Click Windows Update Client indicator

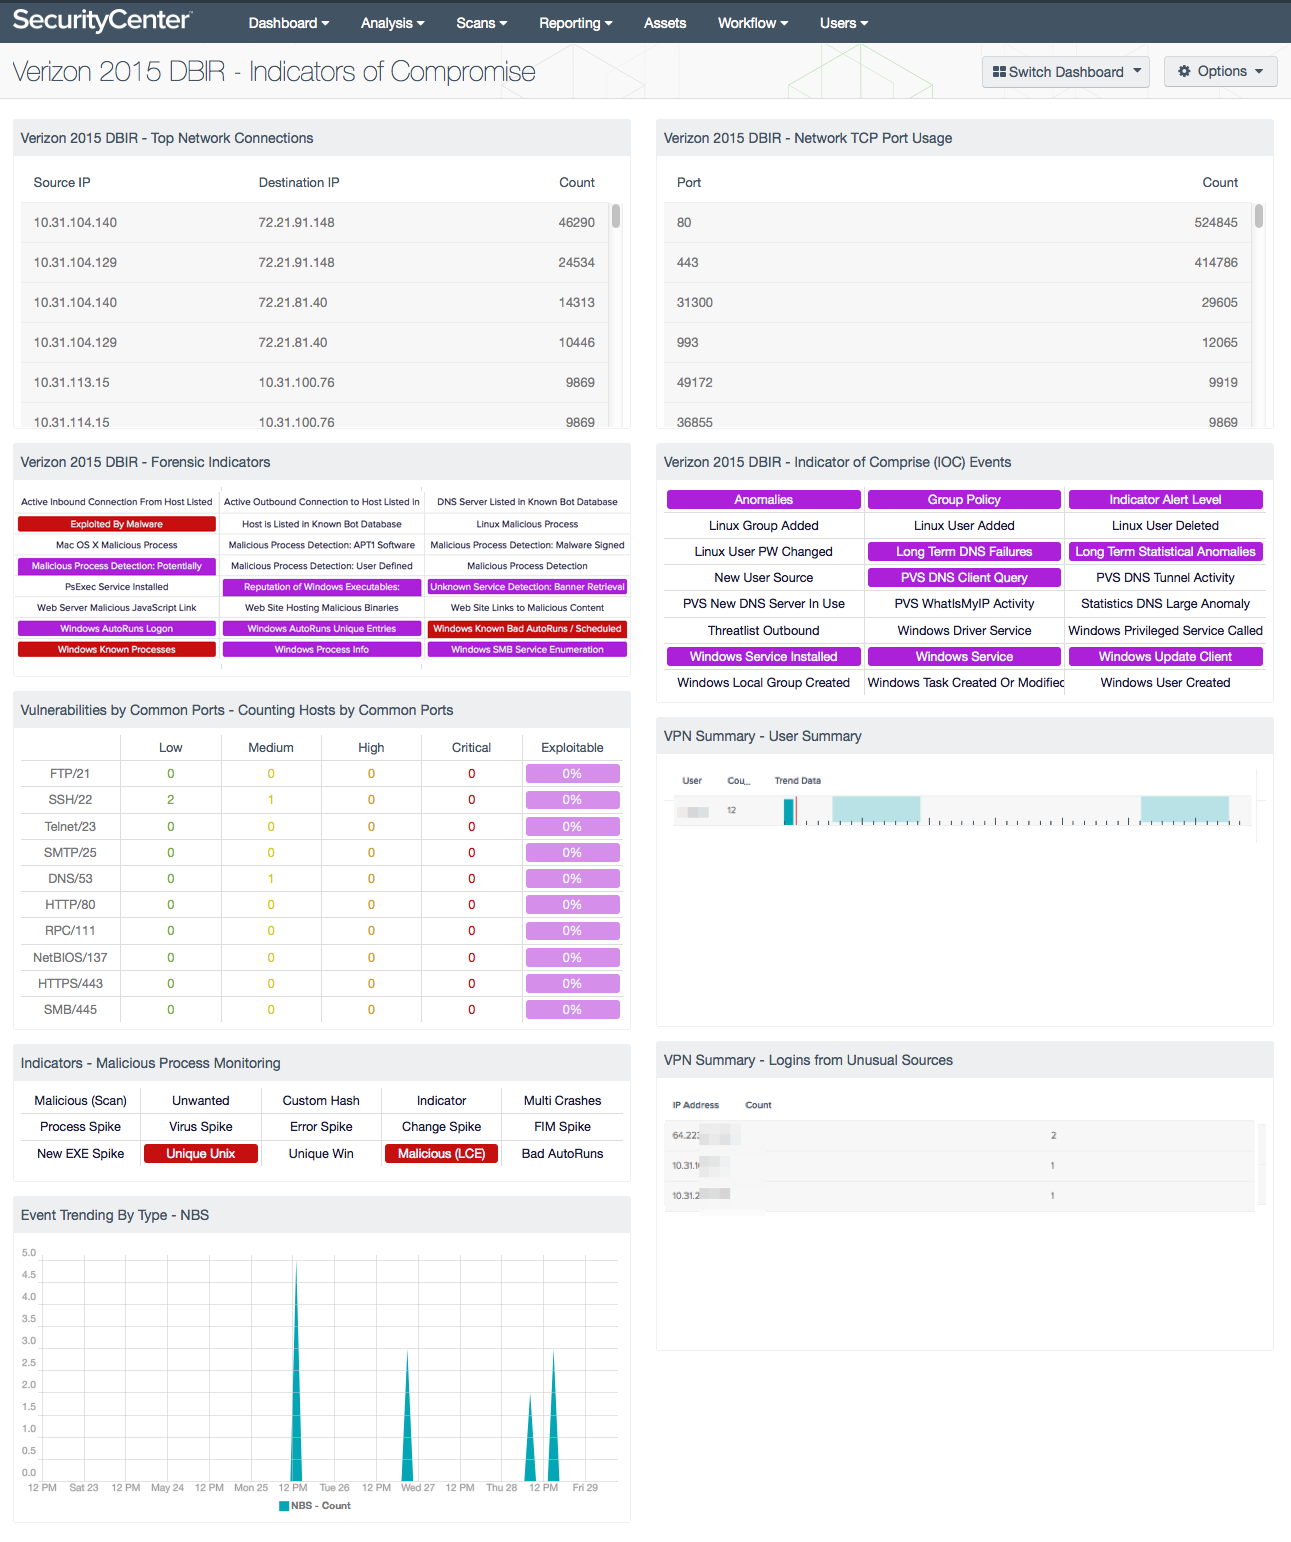pos(1165,657)
